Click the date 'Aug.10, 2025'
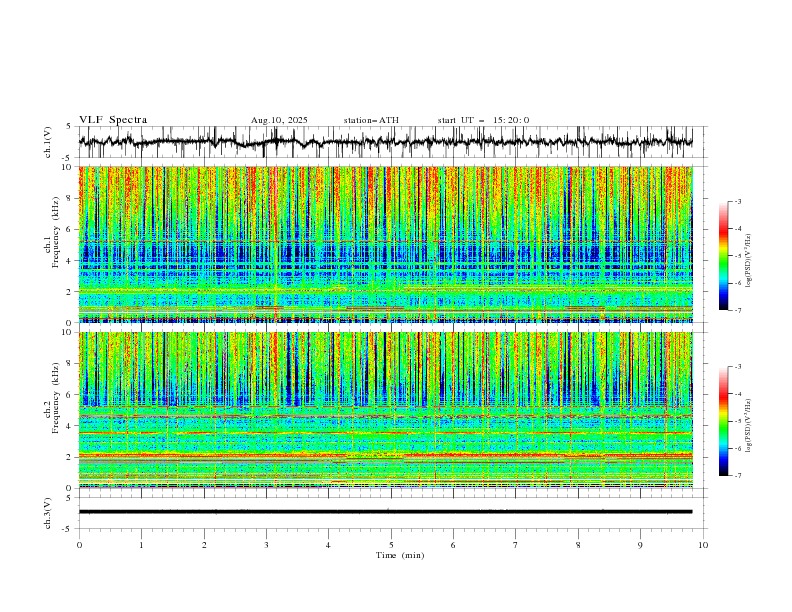The height and width of the screenshot is (612, 792). pyautogui.click(x=279, y=120)
